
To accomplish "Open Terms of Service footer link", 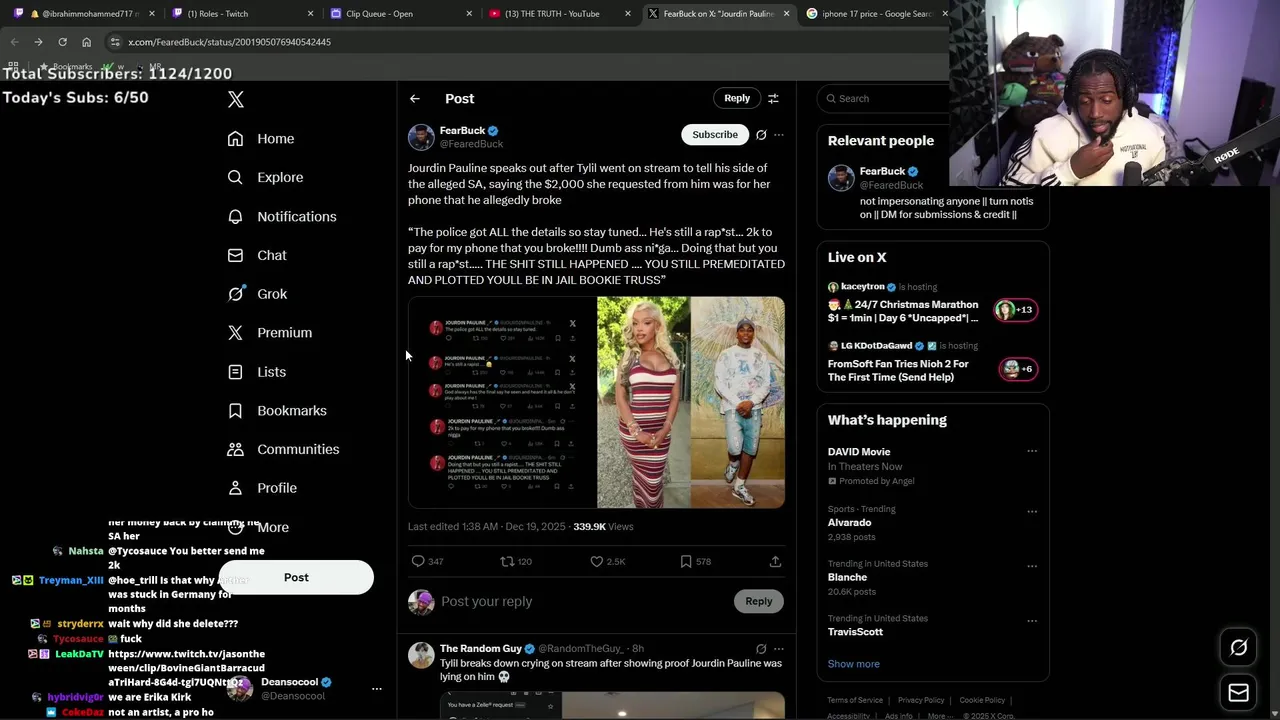I will coord(855,700).
